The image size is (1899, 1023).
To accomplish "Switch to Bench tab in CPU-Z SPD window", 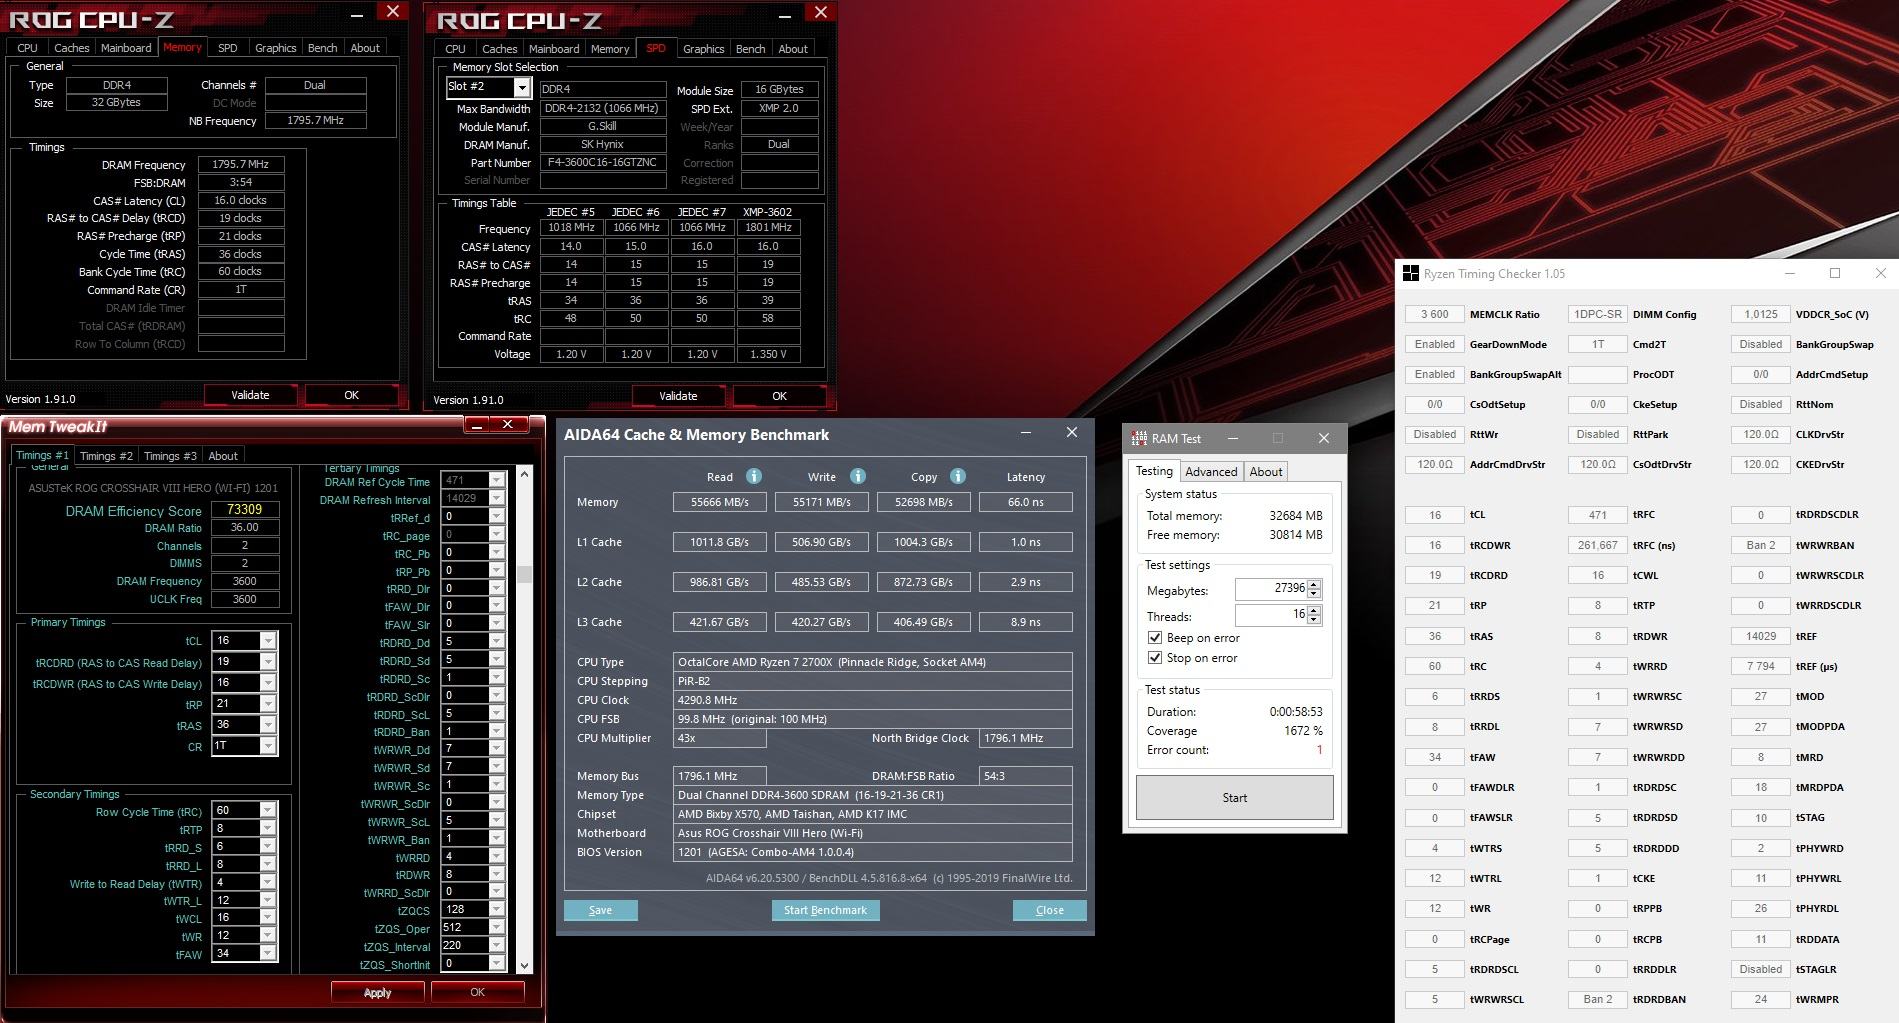I will coord(750,49).
